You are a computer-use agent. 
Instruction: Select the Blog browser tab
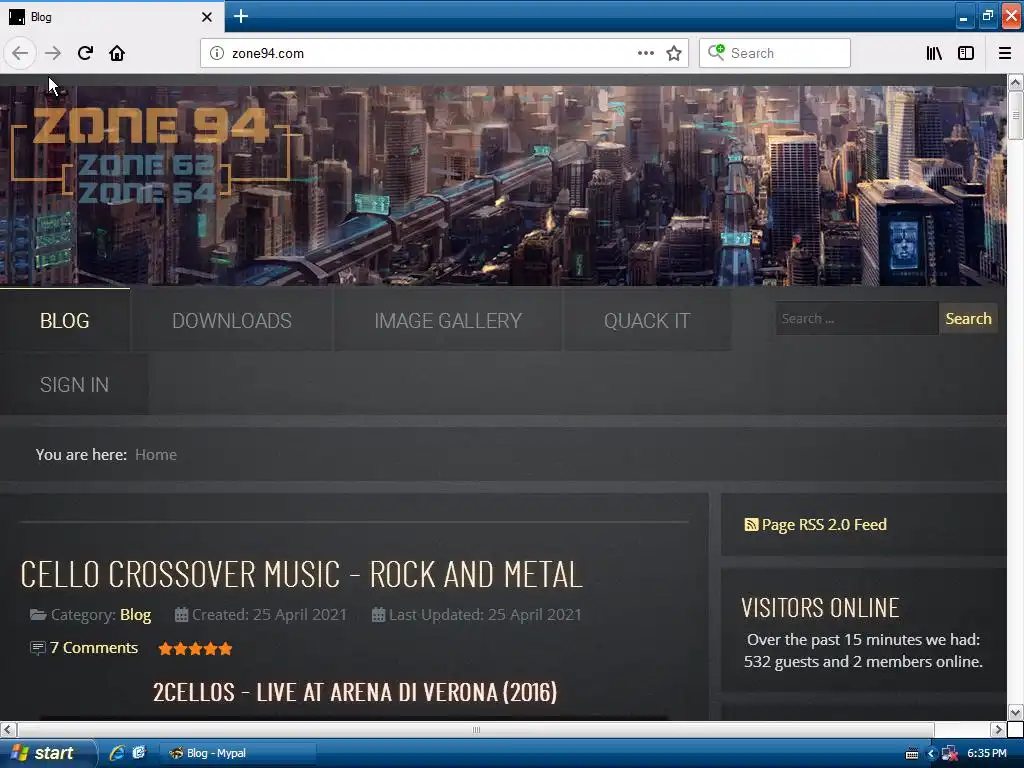111,16
